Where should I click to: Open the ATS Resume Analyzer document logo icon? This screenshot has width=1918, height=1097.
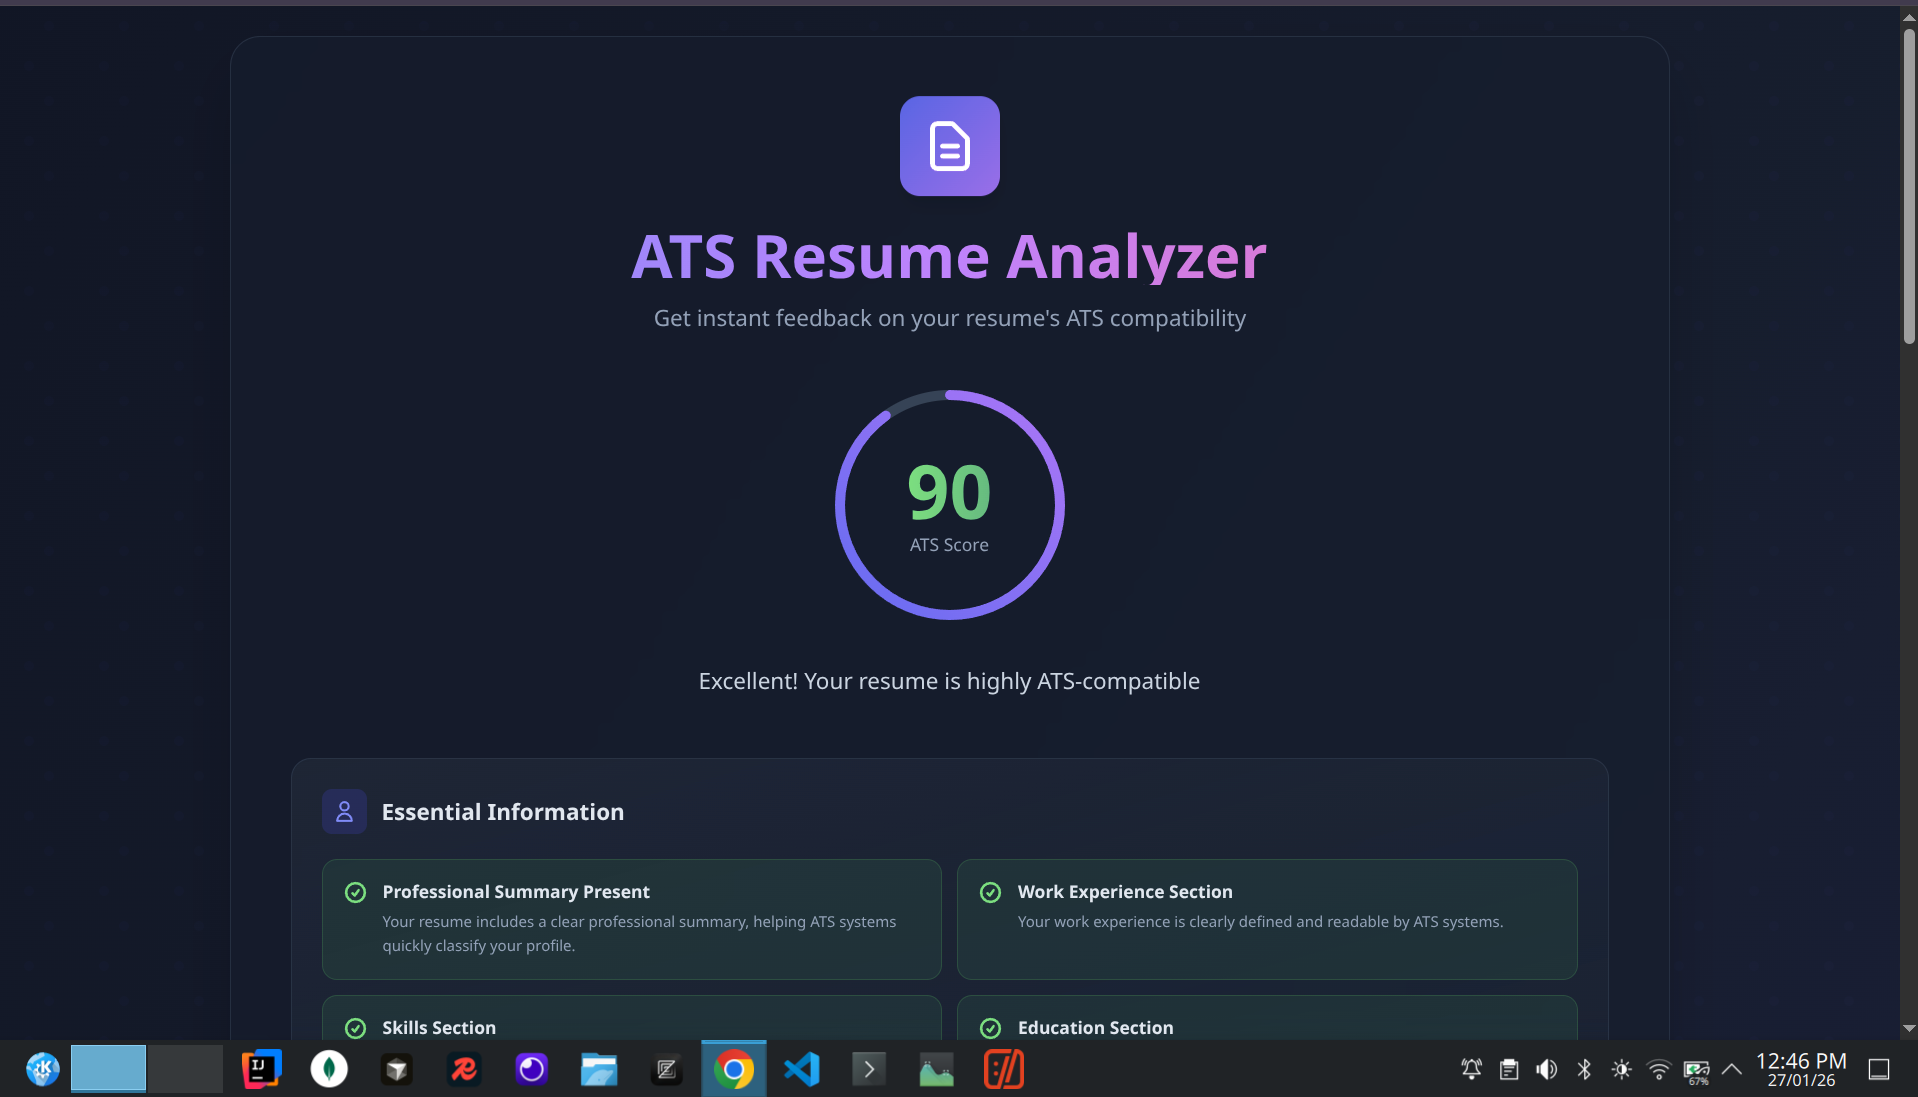pos(948,146)
